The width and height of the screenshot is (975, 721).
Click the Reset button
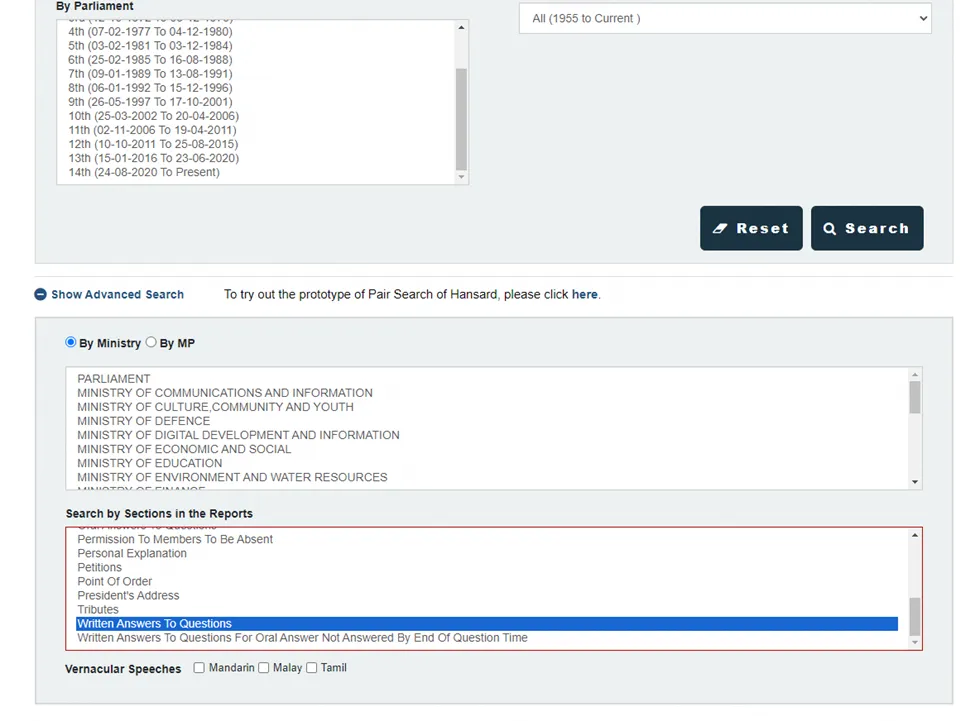tap(750, 228)
